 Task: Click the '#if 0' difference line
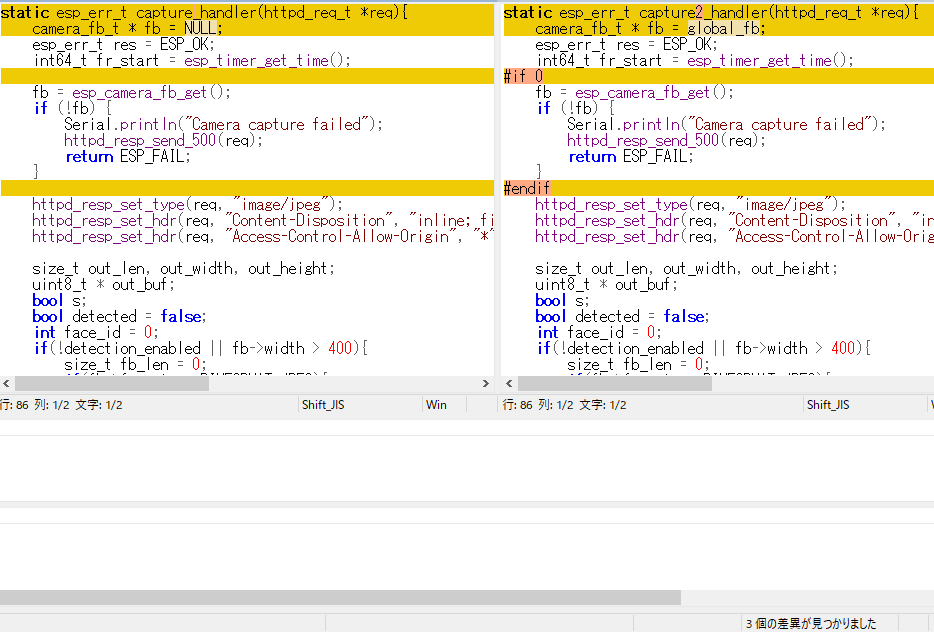pos(524,76)
